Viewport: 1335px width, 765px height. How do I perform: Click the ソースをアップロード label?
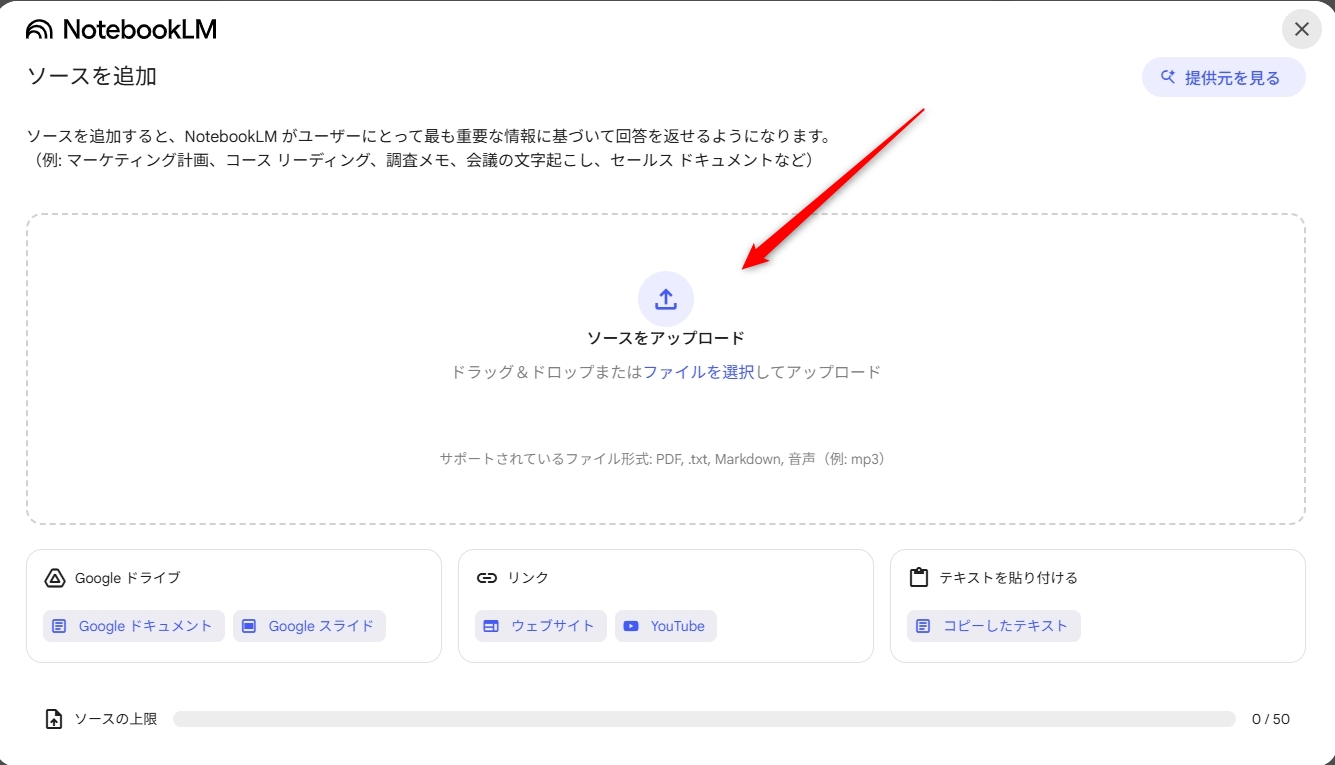coord(666,338)
